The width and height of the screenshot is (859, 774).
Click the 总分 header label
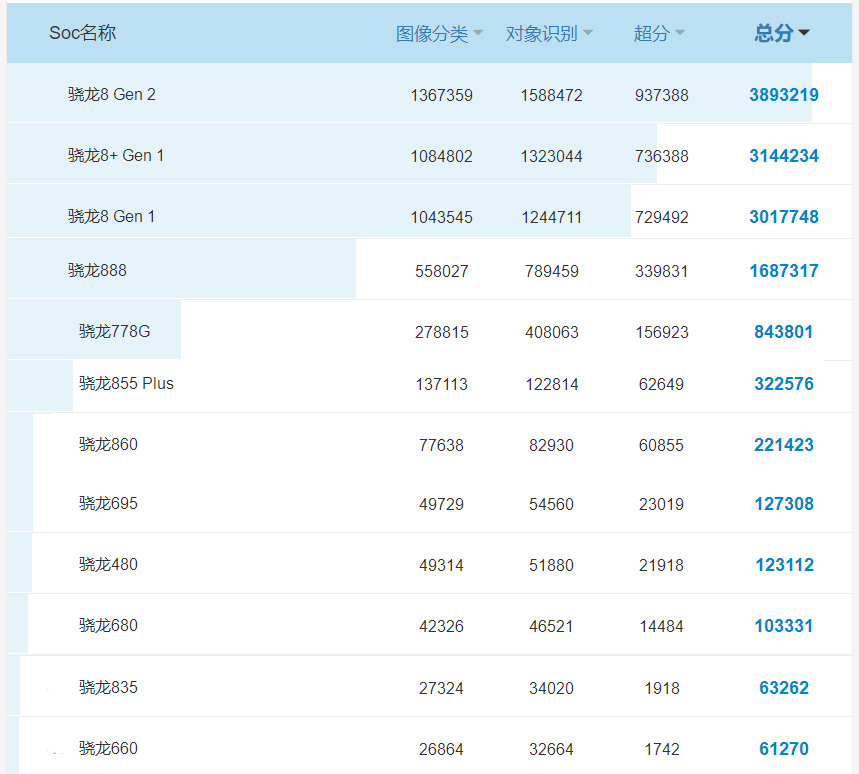pos(772,34)
